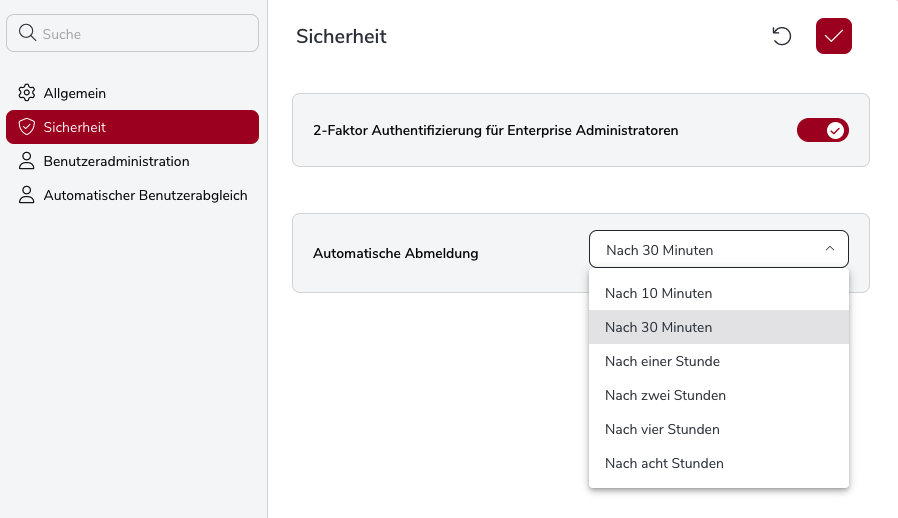Focus the Suche search field
898x518 pixels.
[x=145, y=34]
